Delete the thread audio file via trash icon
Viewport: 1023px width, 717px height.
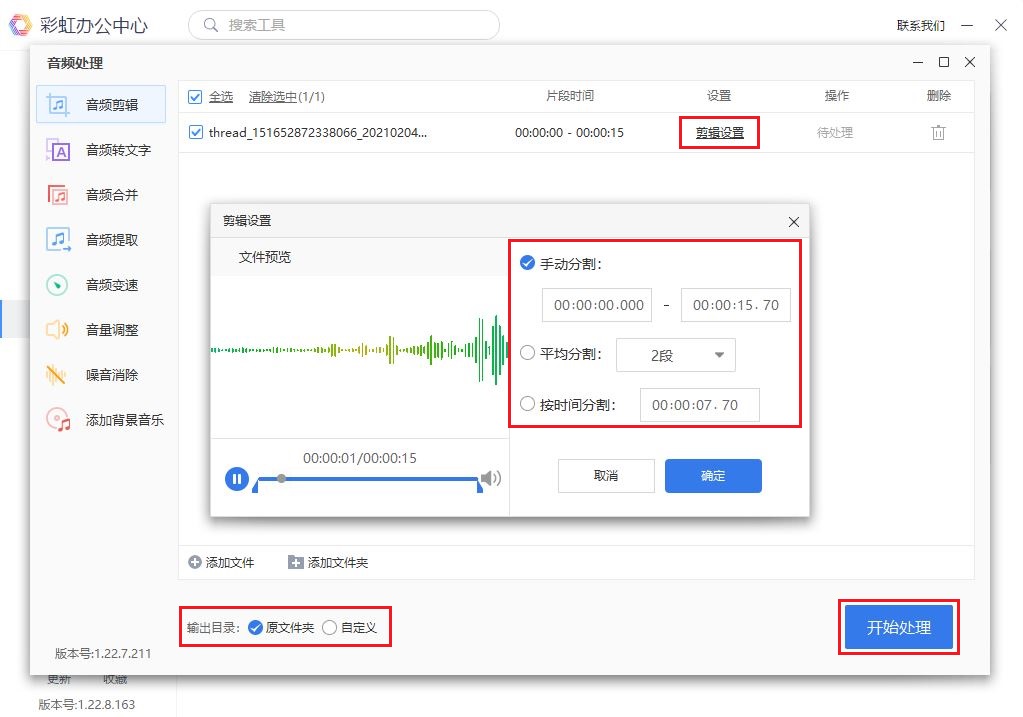(937, 132)
